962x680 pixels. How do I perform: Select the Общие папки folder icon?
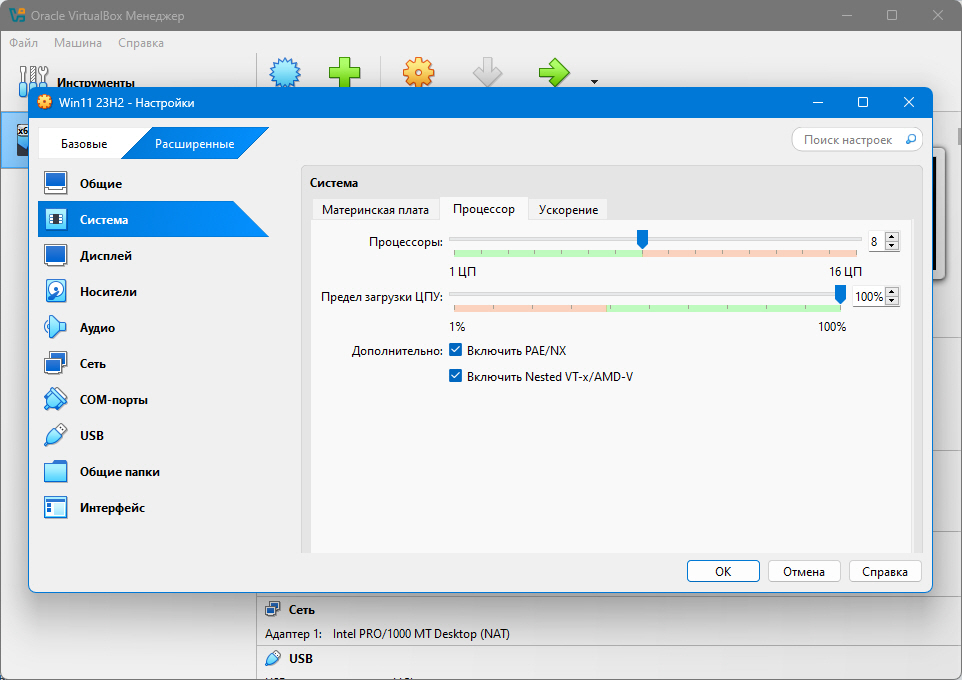click(x=56, y=471)
